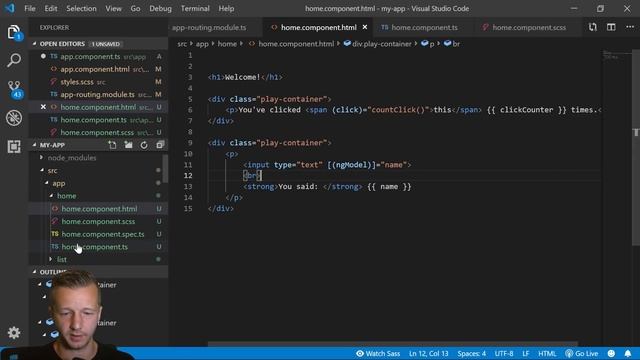The width and height of the screenshot is (640, 360).
Task: Open the File menu
Action: coord(30,9)
